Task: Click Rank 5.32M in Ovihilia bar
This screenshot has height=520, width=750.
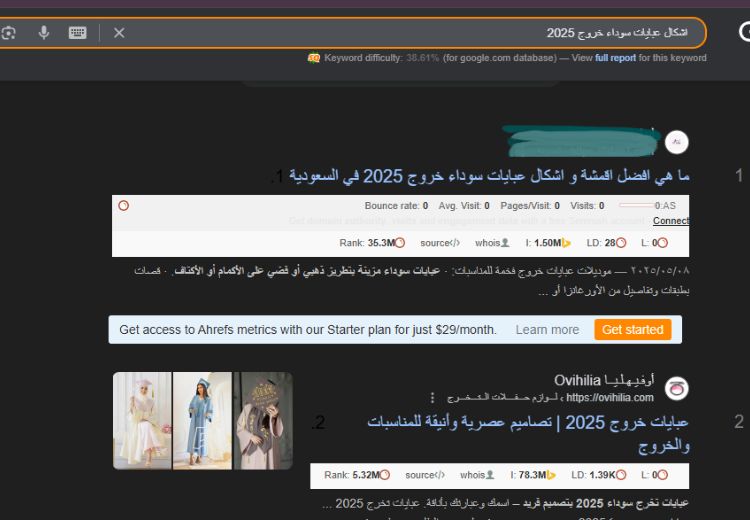Action: (x=352, y=475)
